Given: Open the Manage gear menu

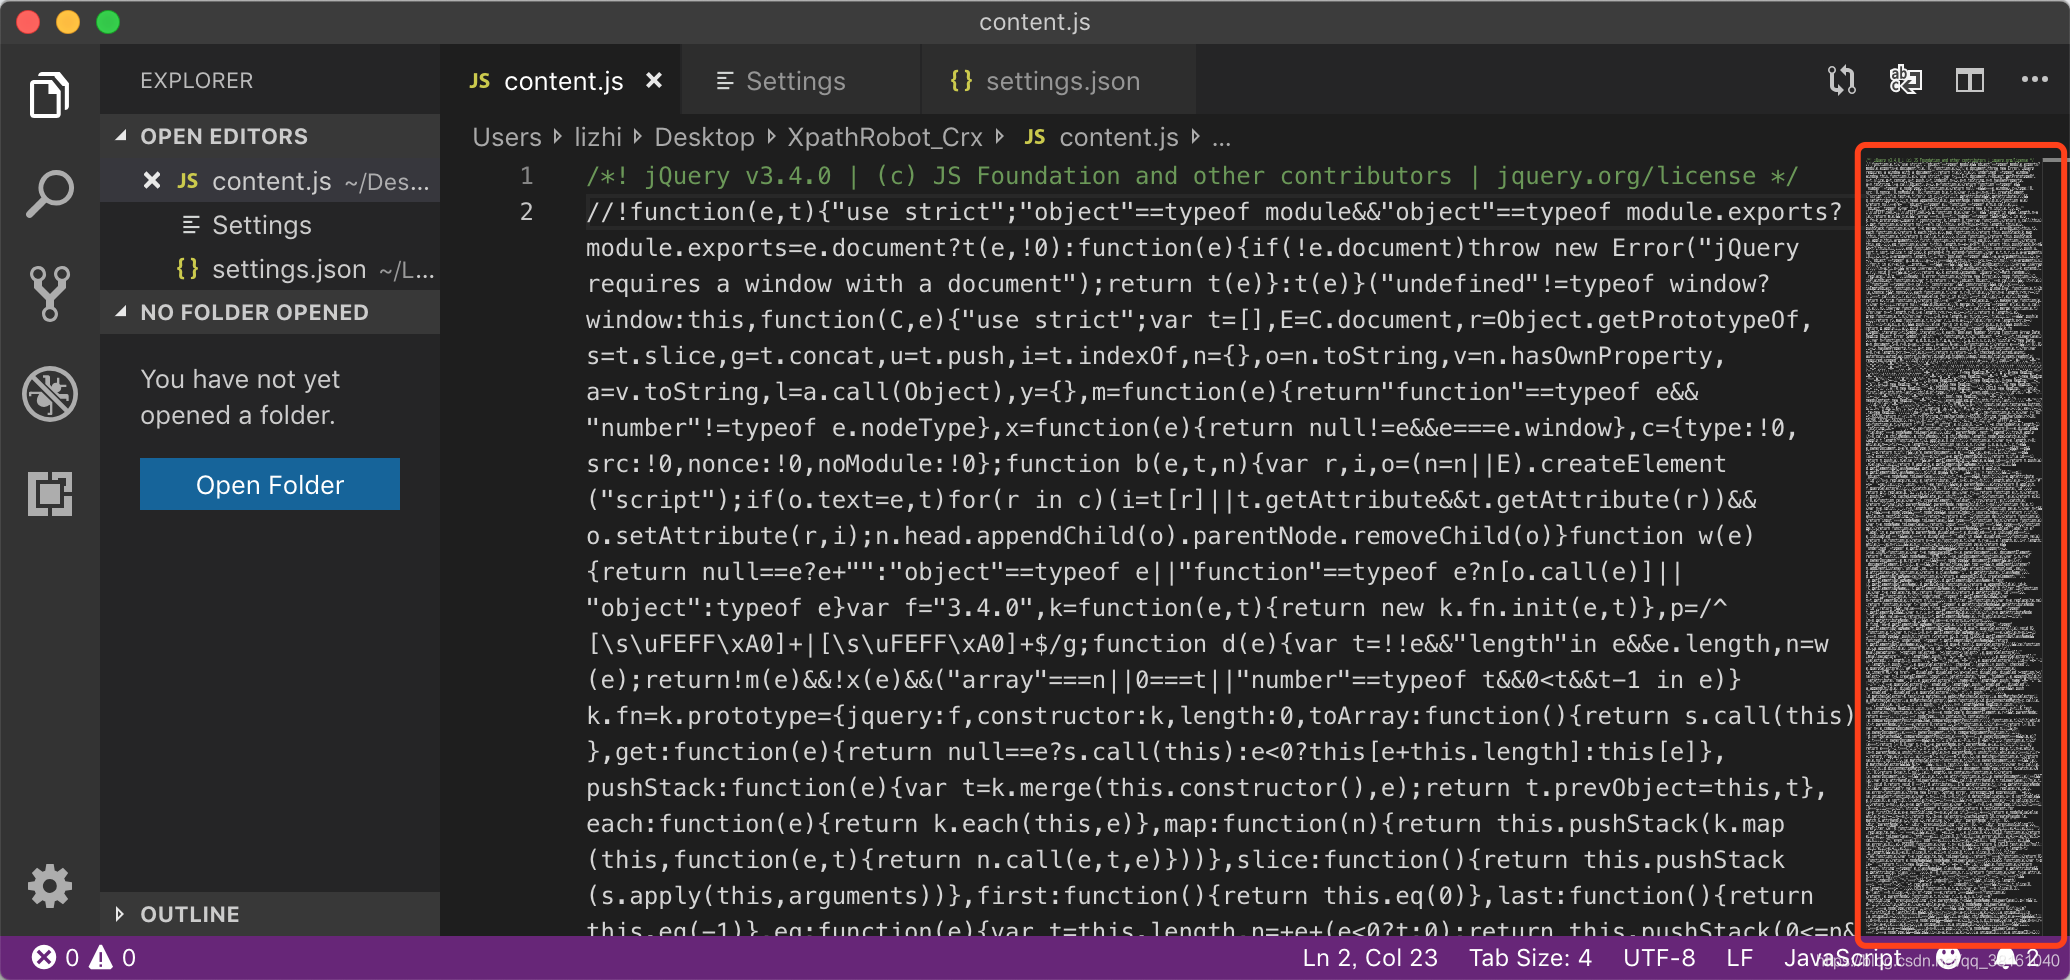Looking at the screenshot, I should (x=49, y=886).
